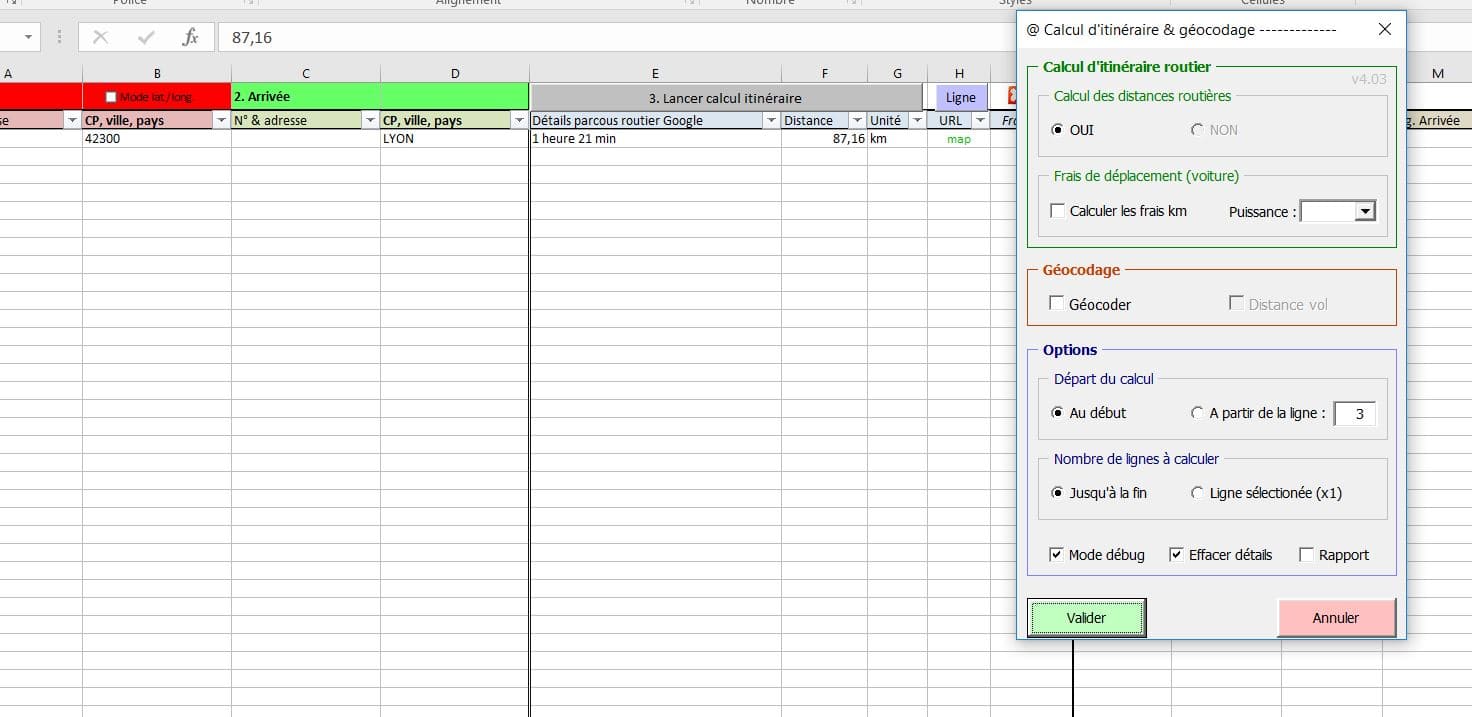Choose A partir de la ligne option
The height and width of the screenshot is (717, 1472).
[1198, 413]
